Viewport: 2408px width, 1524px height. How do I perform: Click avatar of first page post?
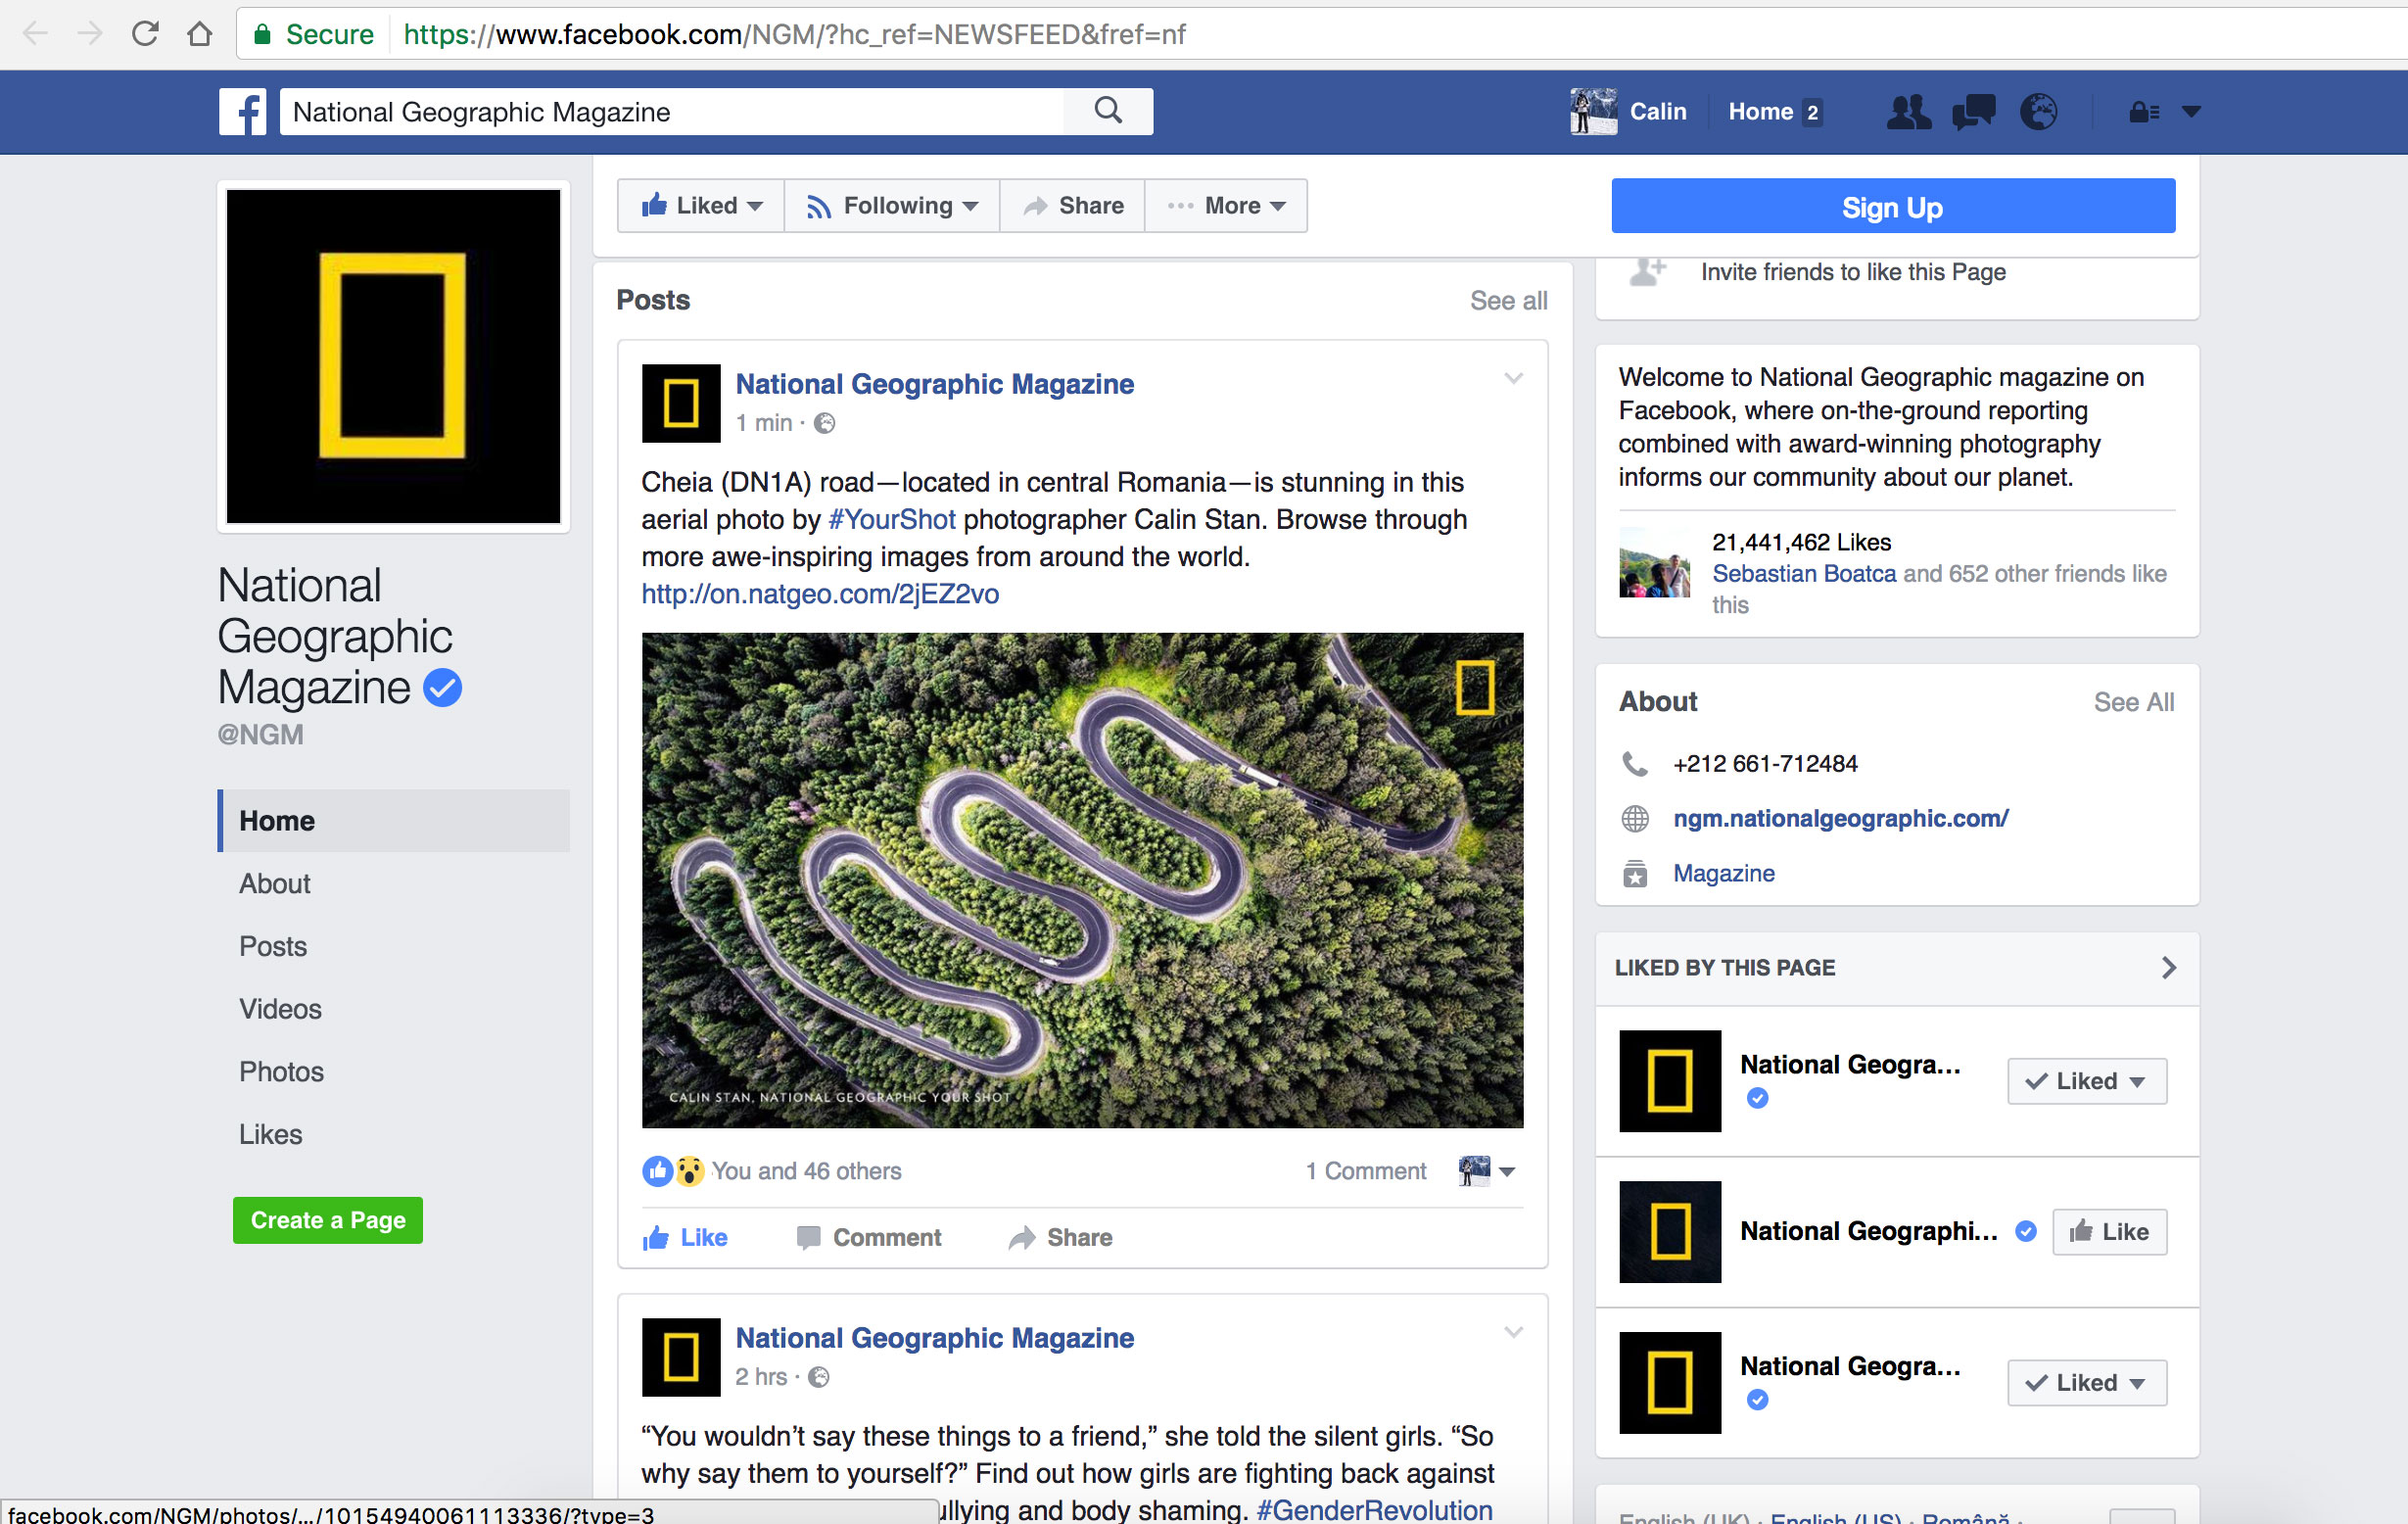(x=681, y=403)
